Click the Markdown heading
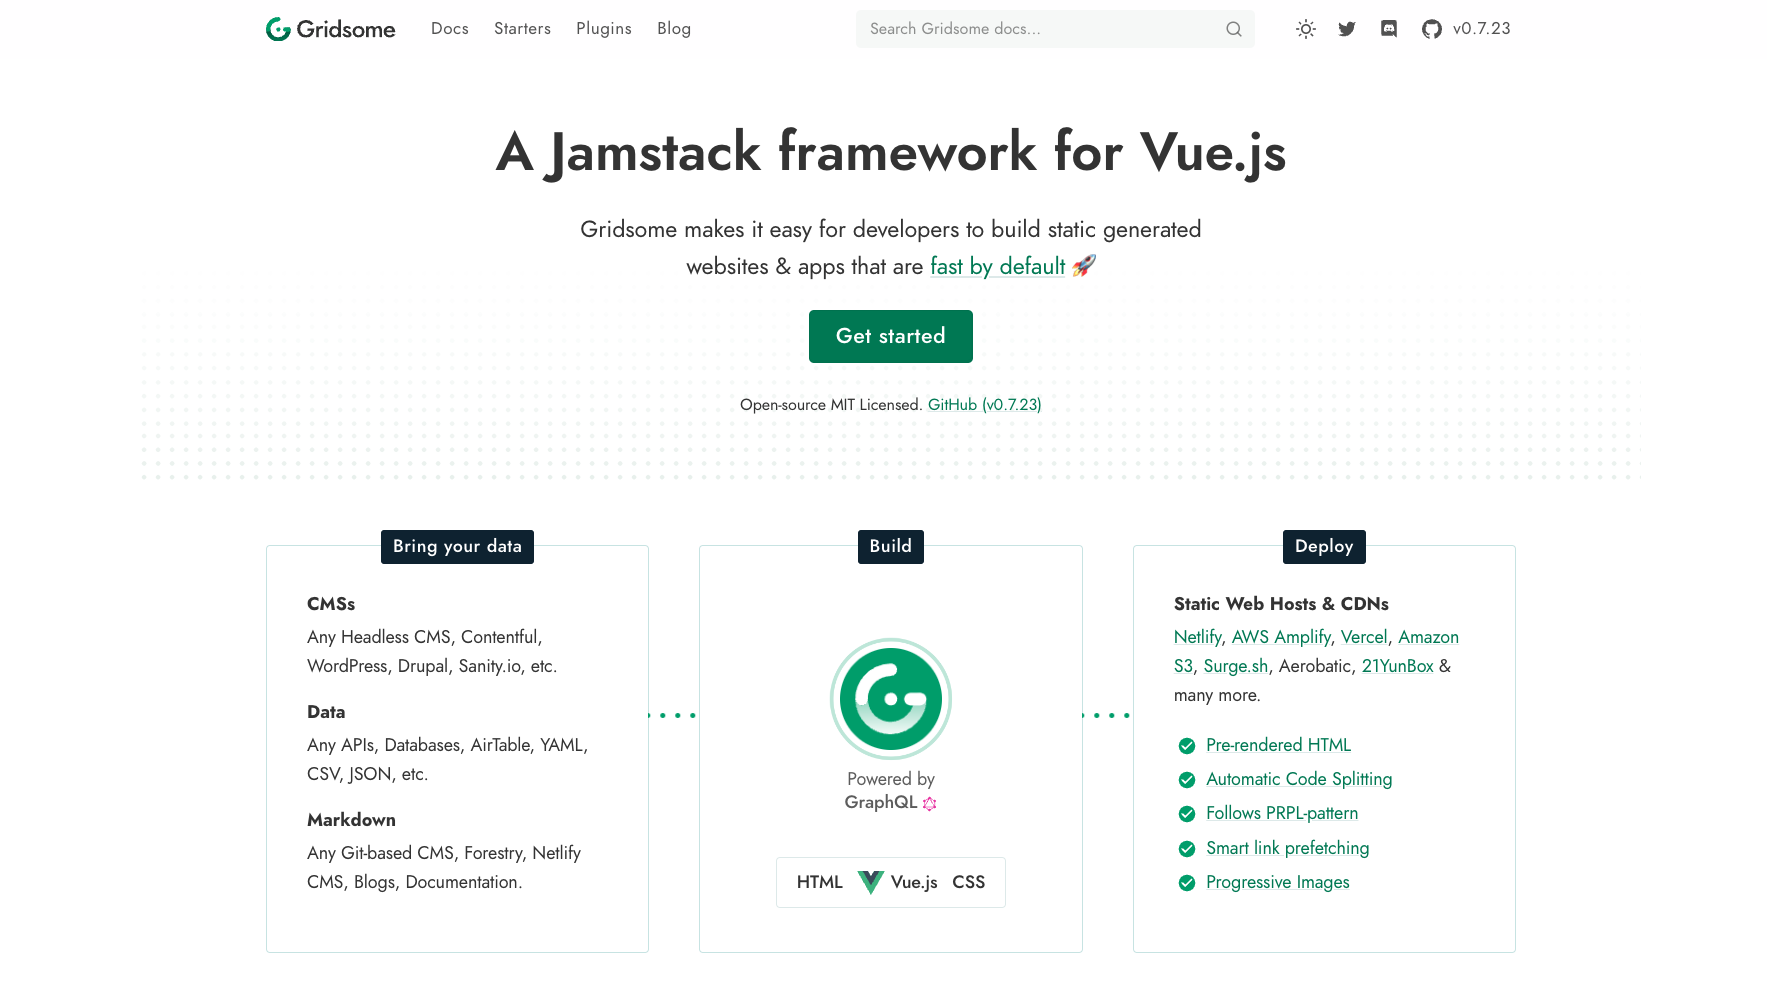The image size is (1767, 1001). click(351, 820)
